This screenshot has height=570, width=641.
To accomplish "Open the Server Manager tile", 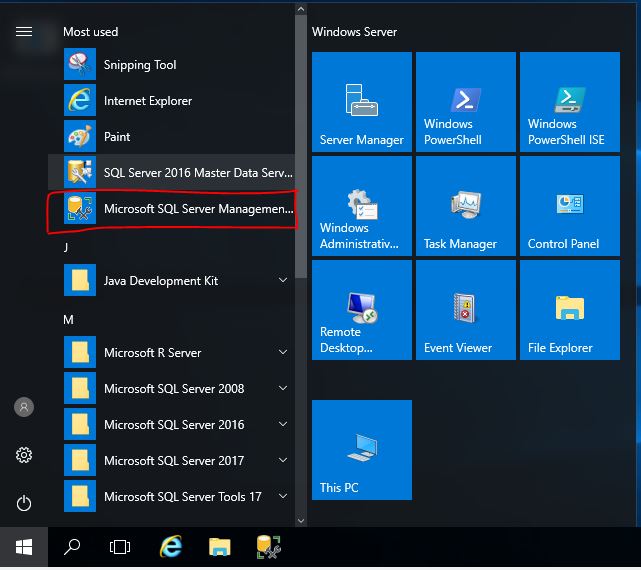I will click(362, 102).
